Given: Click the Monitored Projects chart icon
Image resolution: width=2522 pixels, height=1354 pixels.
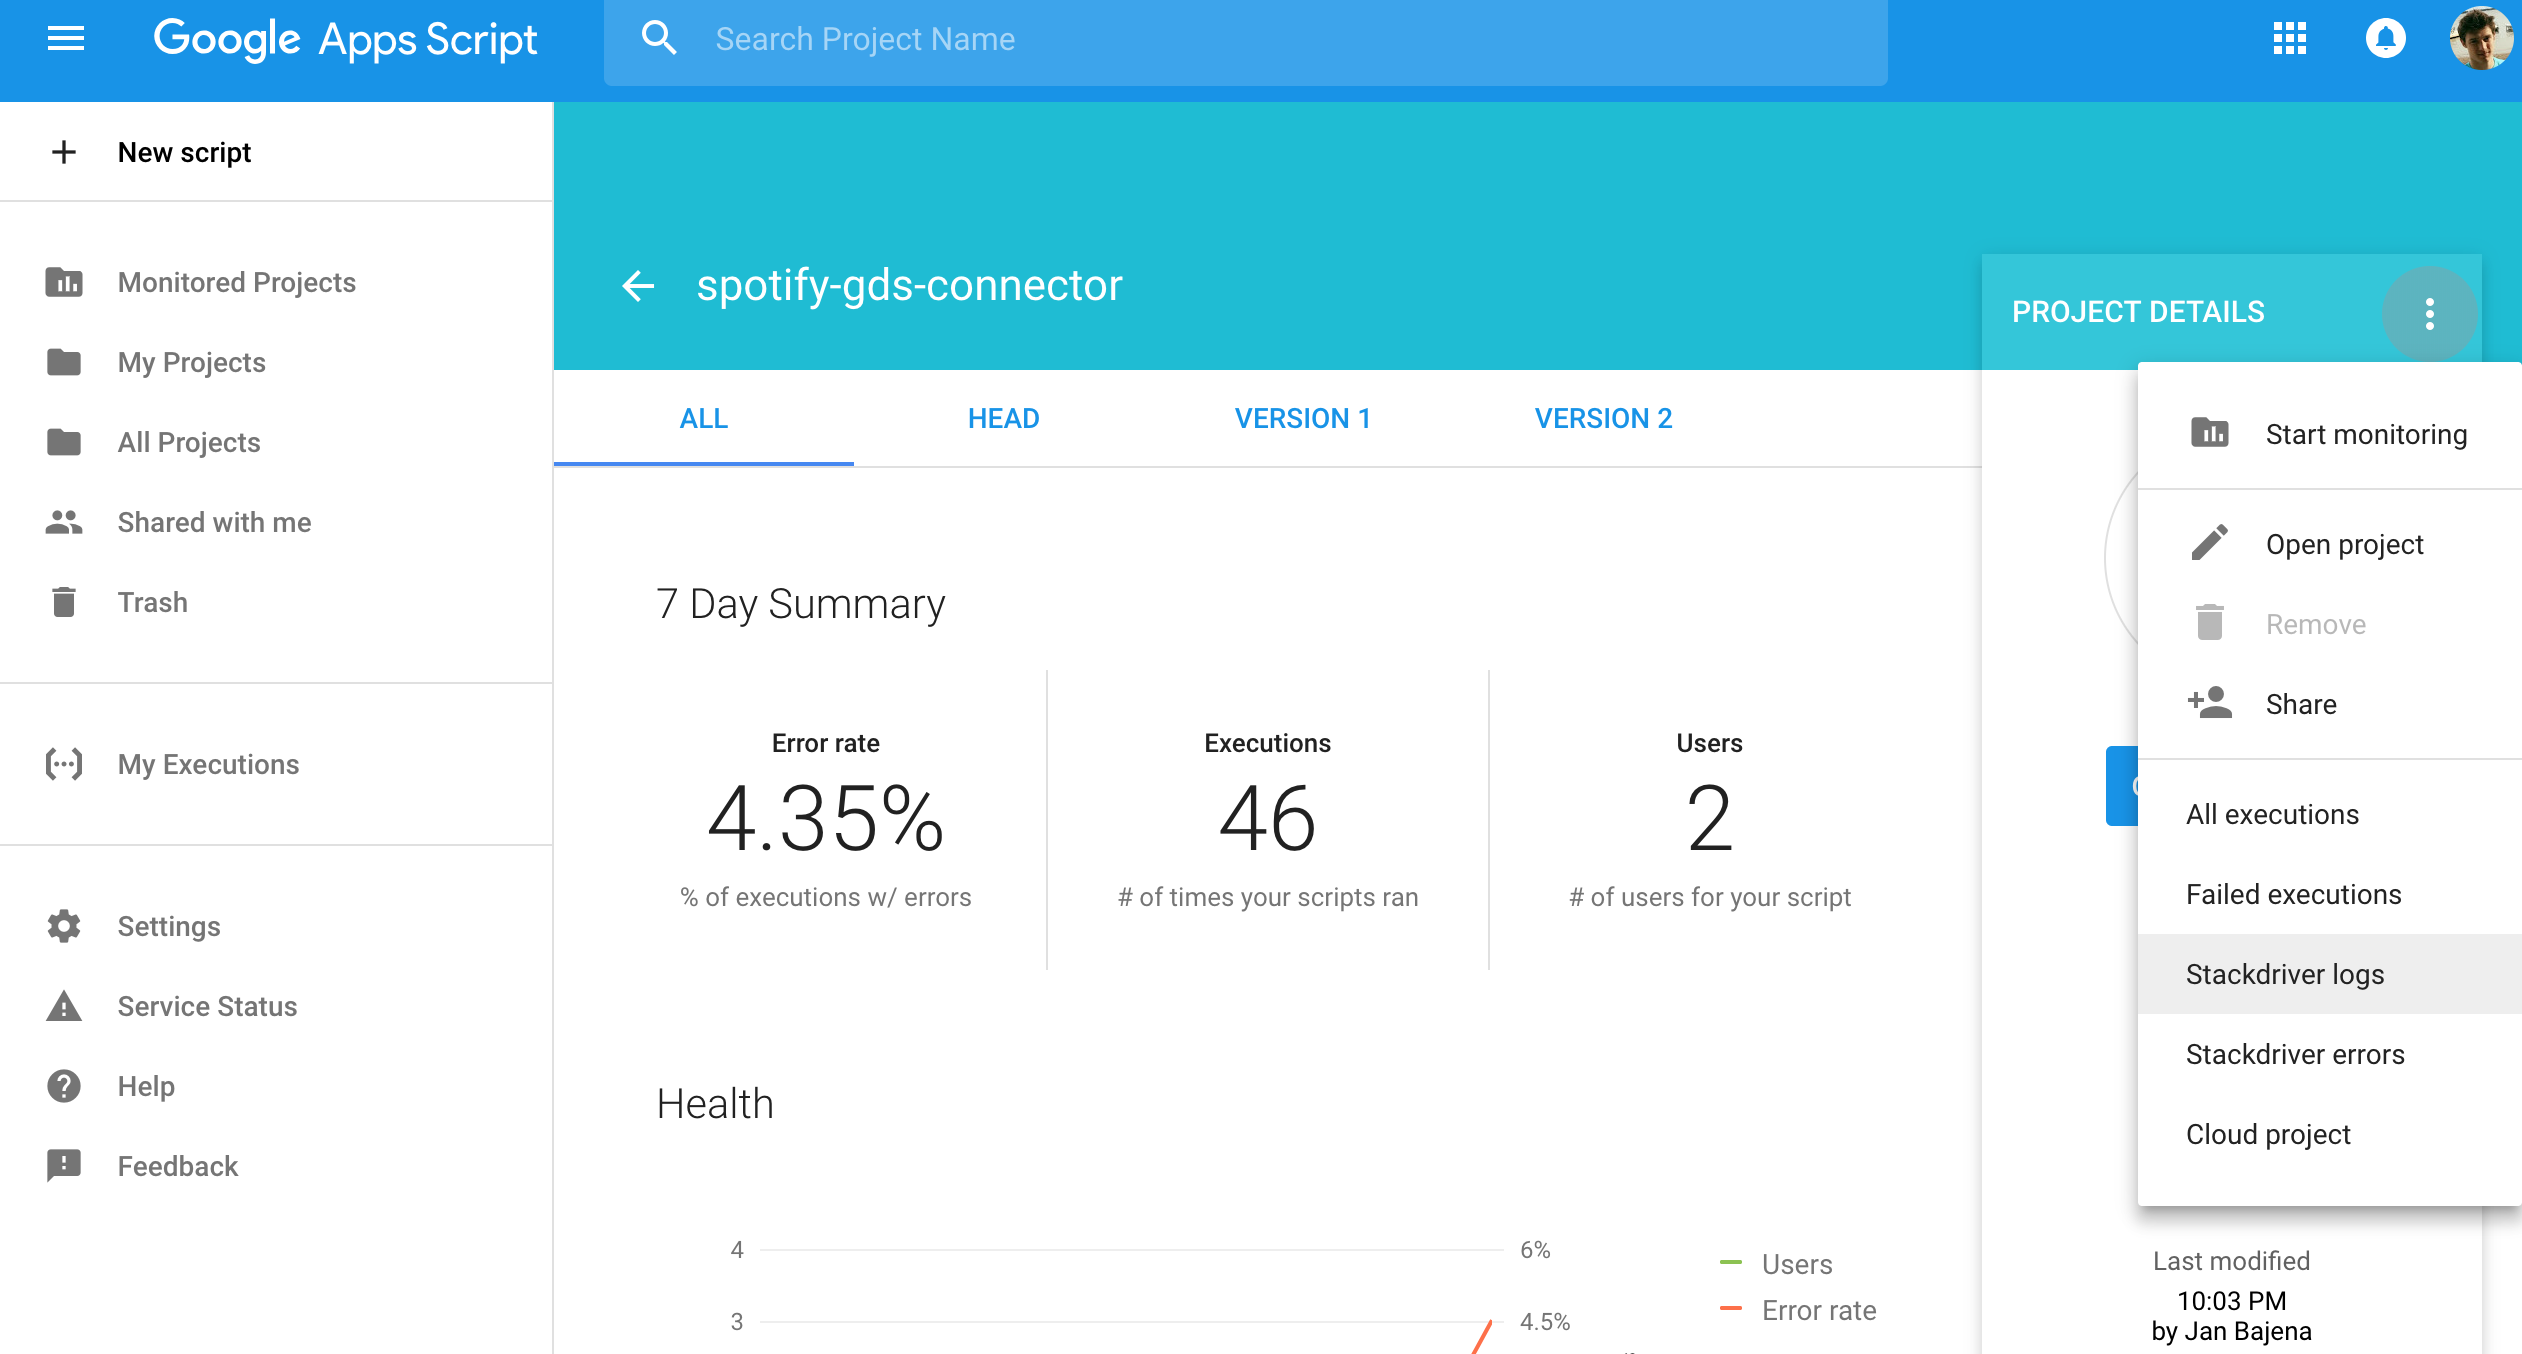Looking at the screenshot, I should point(64,282).
